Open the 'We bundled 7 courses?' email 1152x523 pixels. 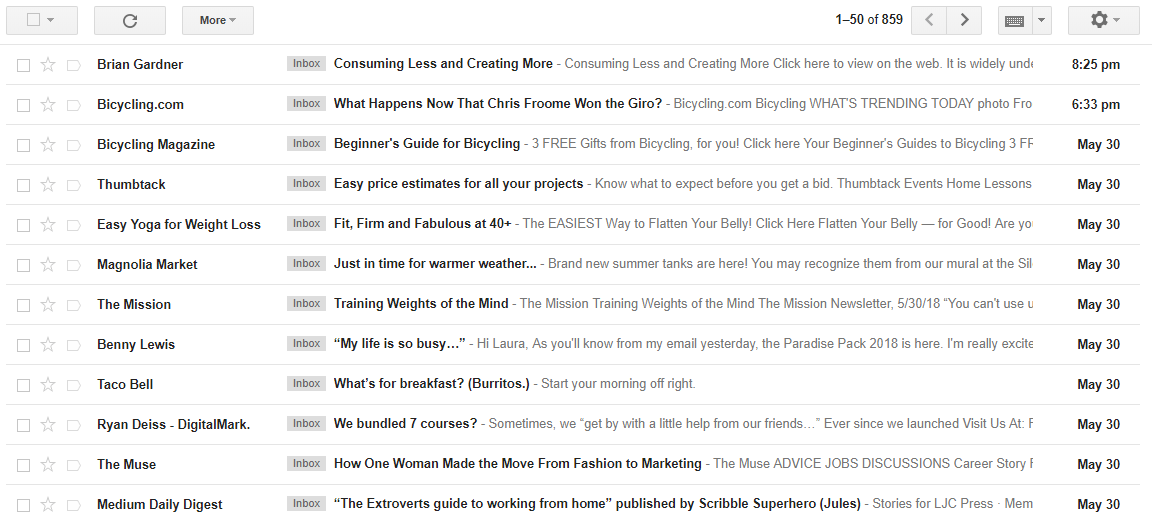pyautogui.click(x=406, y=424)
